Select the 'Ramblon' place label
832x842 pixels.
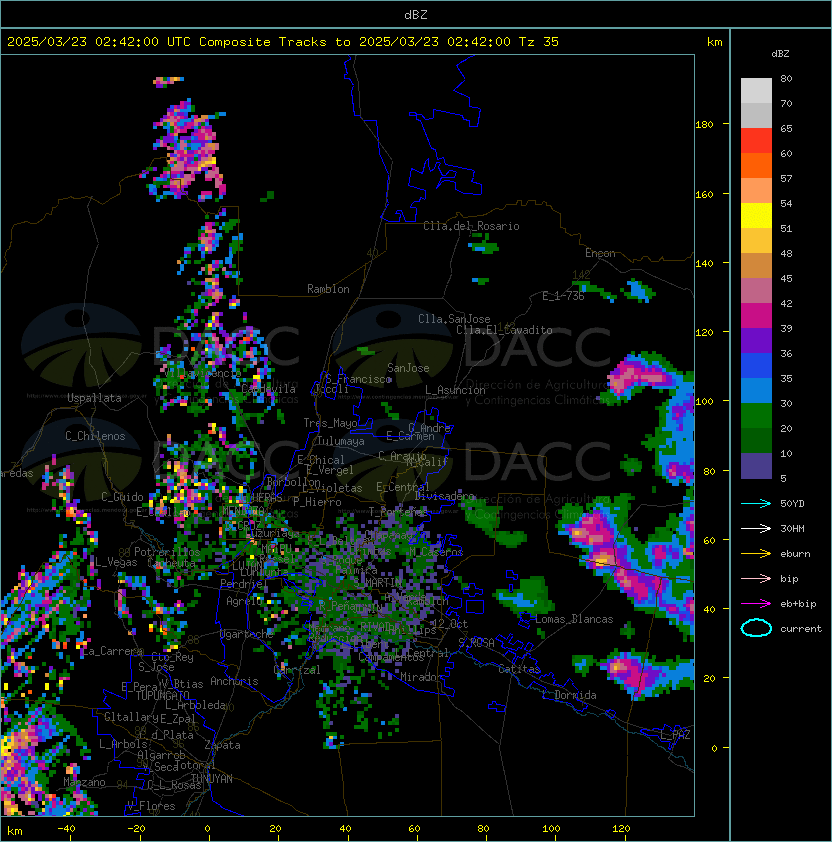click(328, 289)
